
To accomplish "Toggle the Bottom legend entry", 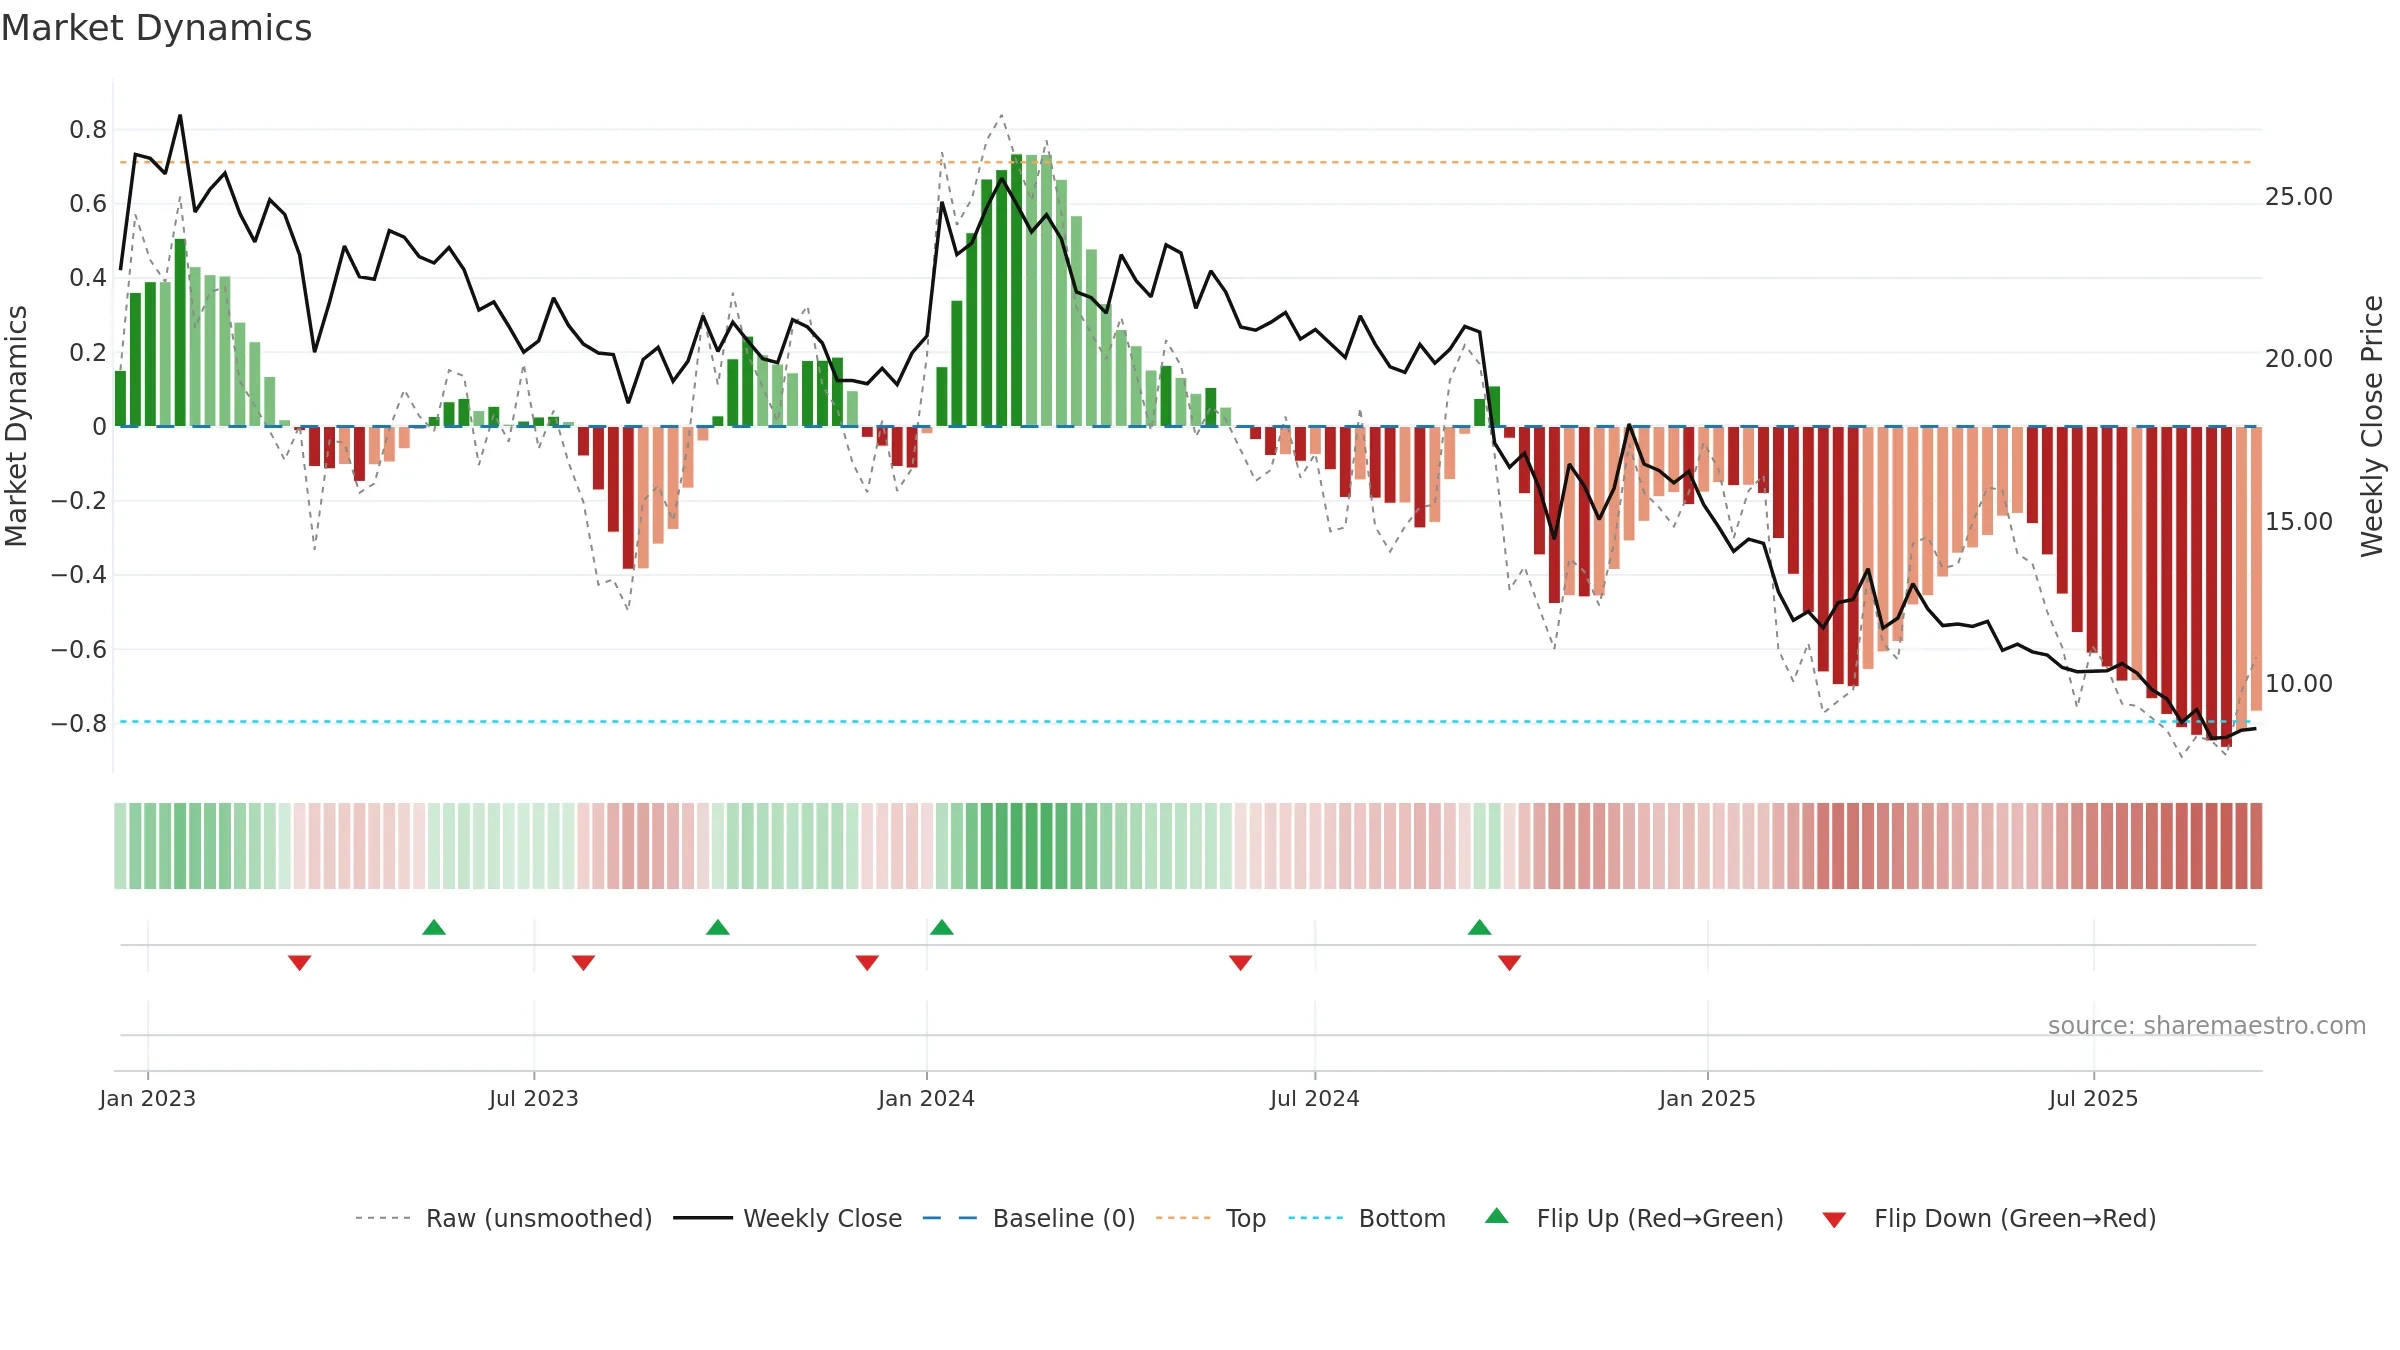I will 1367,1218.
